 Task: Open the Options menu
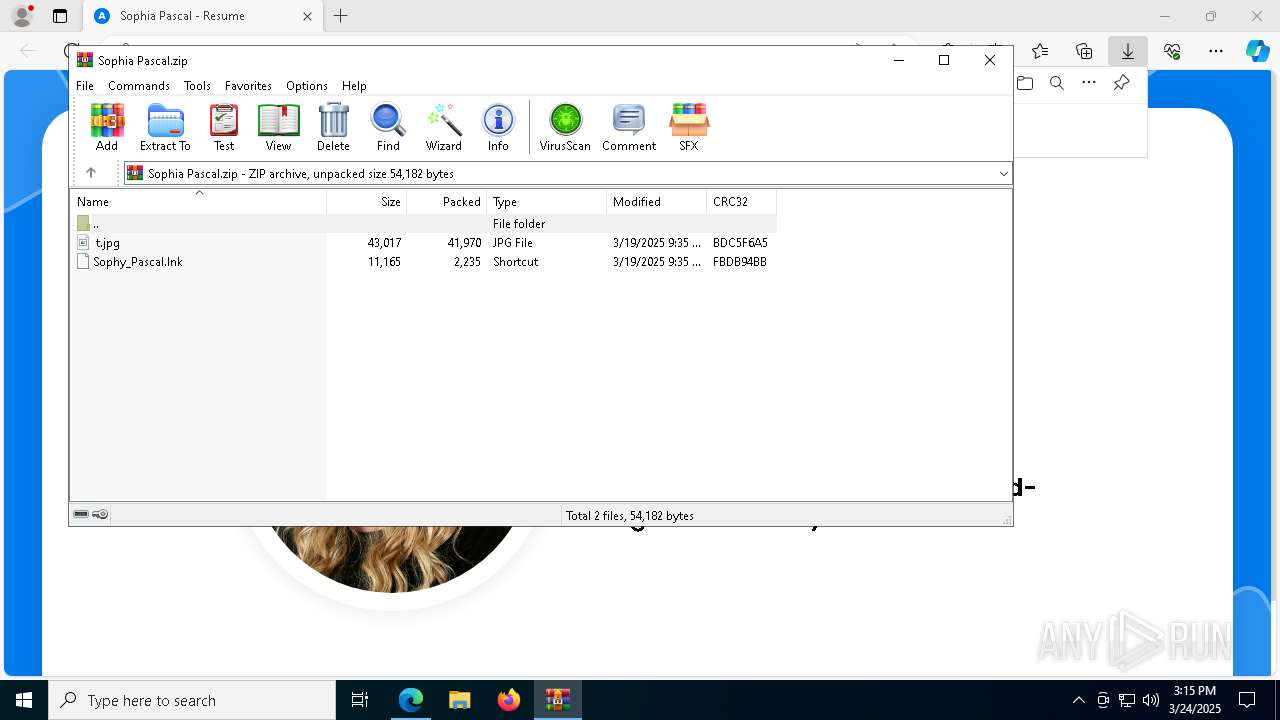(306, 86)
